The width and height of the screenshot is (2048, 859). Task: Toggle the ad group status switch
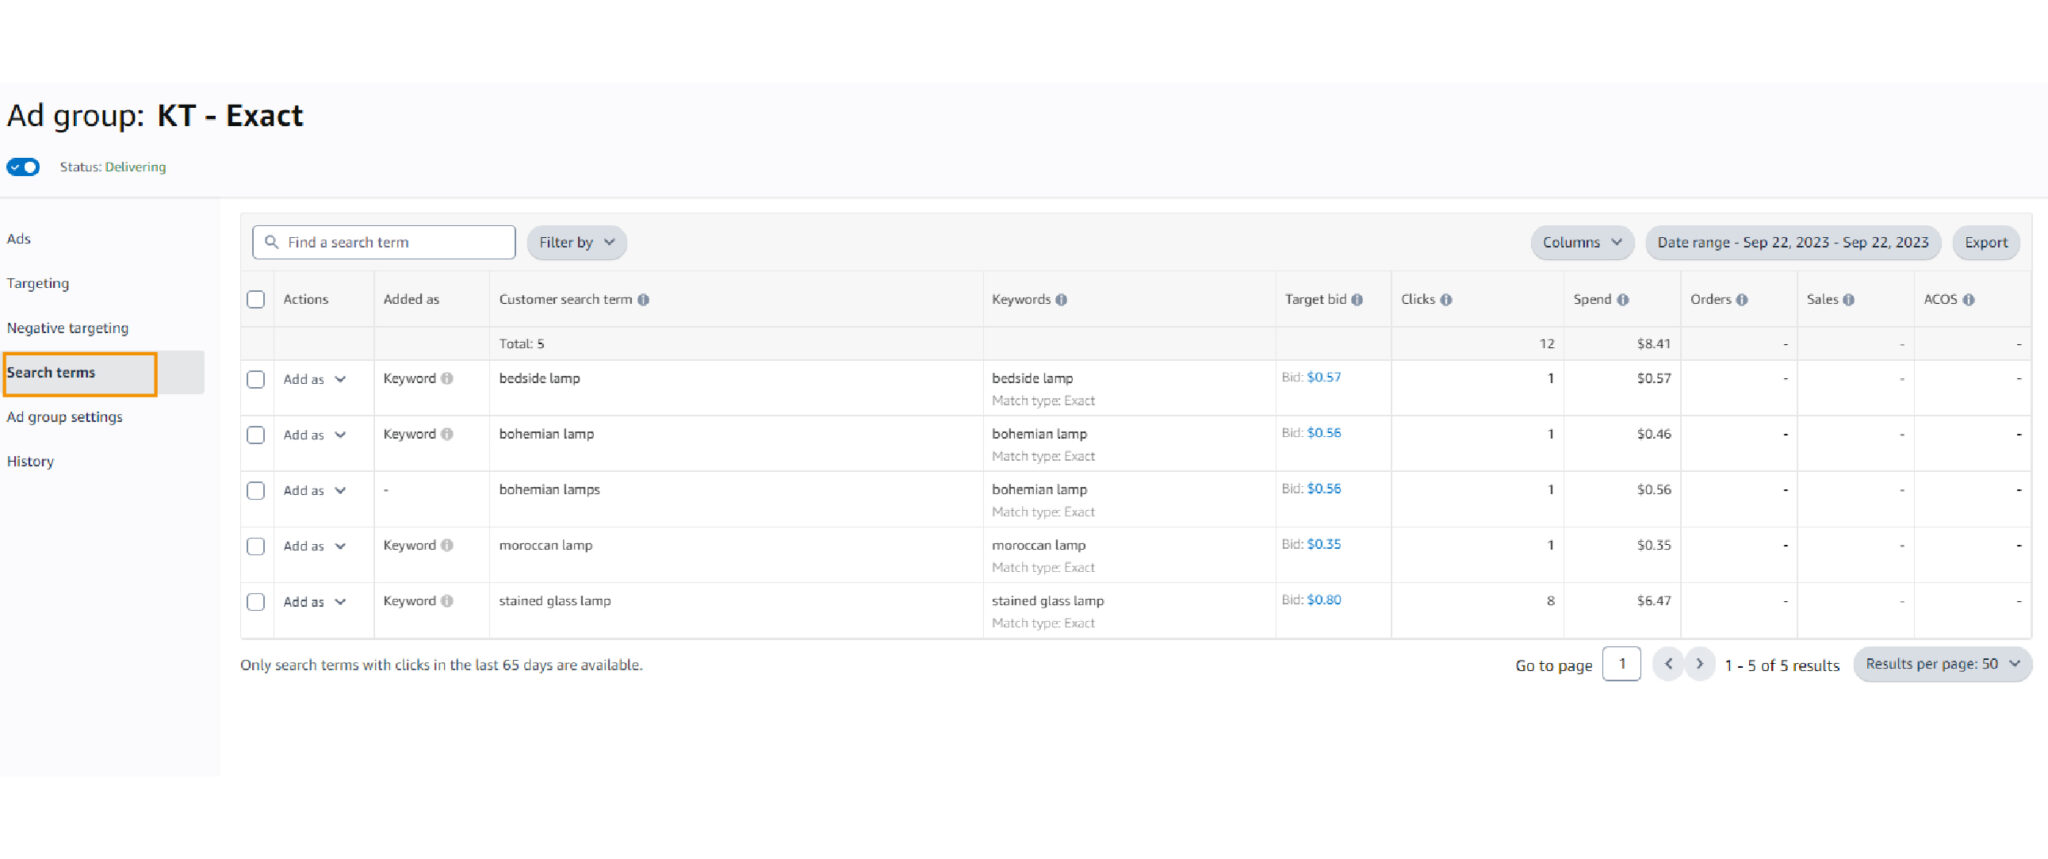point(23,167)
